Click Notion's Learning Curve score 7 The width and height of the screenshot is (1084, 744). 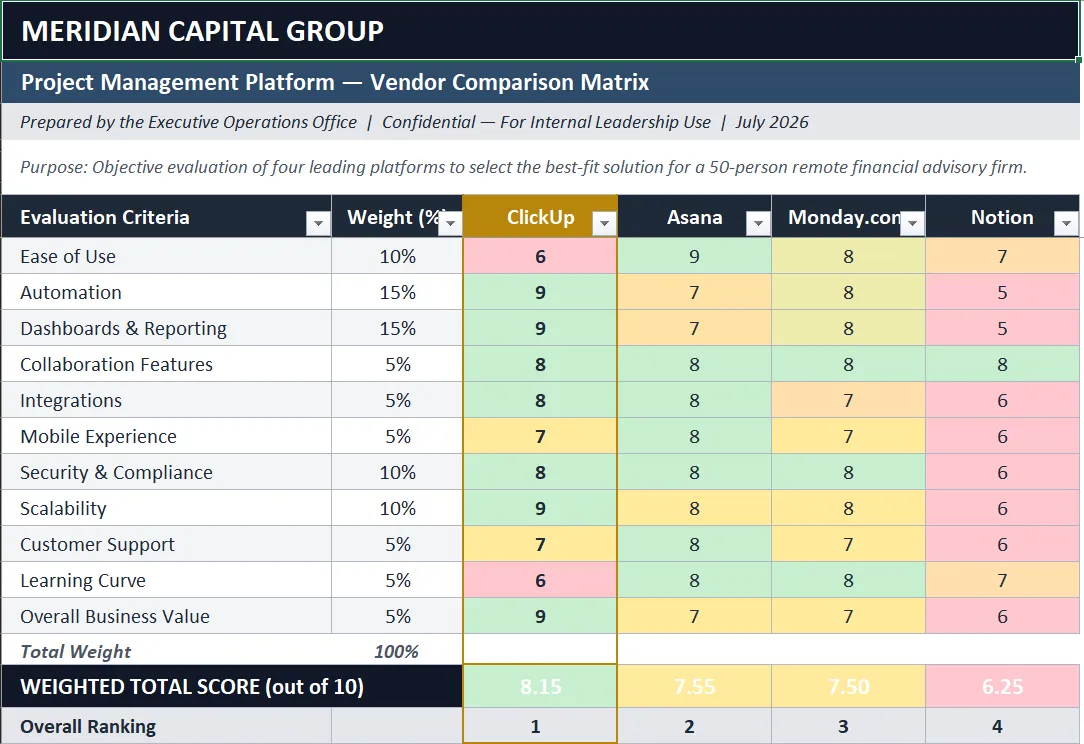pyautogui.click(x=1002, y=580)
